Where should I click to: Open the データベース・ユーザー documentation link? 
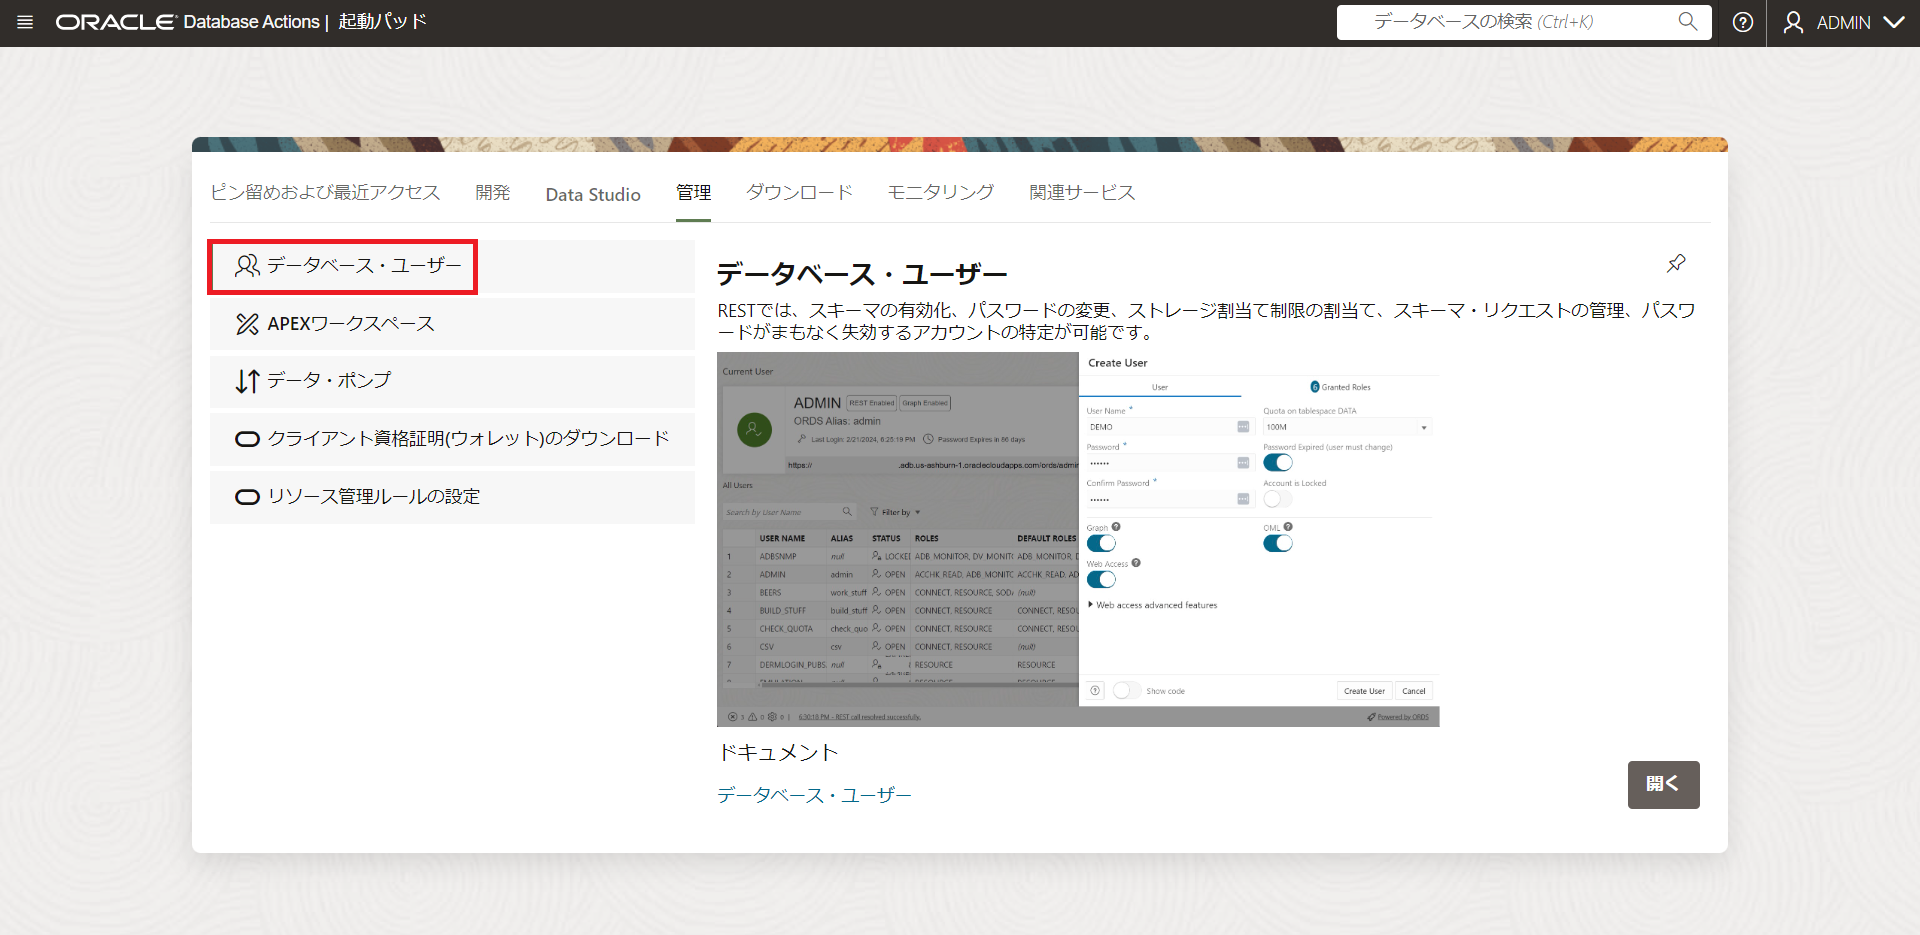click(x=813, y=795)
